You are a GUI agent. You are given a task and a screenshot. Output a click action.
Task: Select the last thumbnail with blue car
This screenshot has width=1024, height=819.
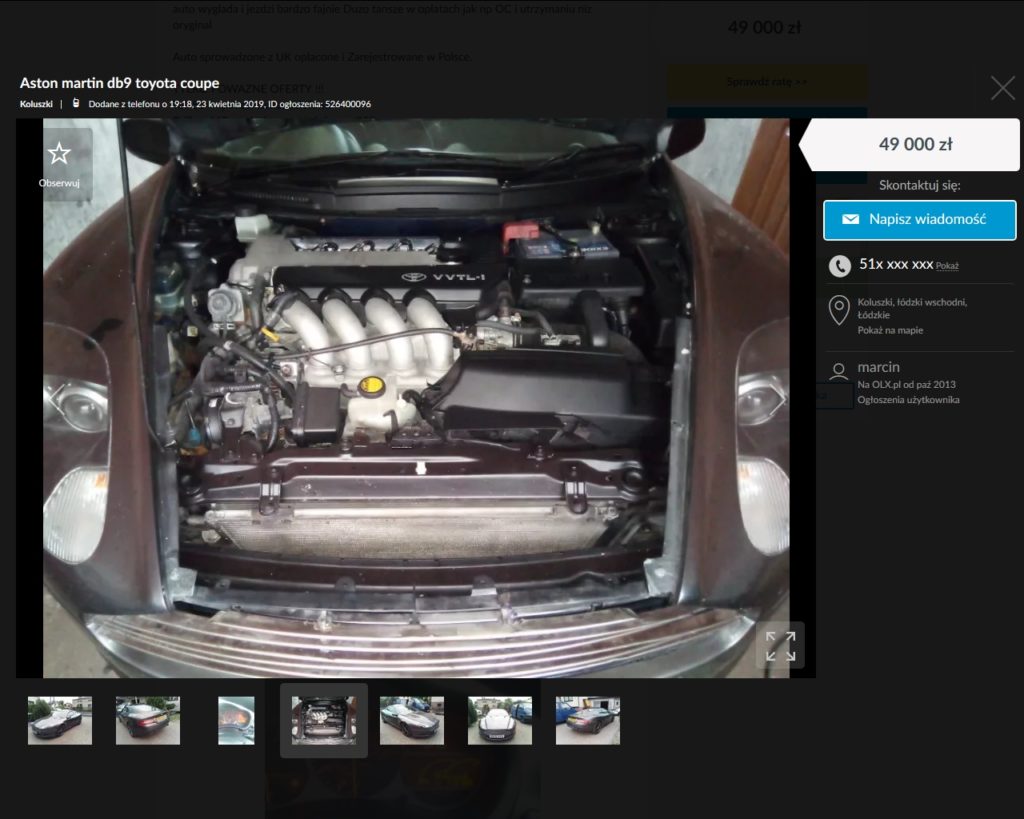[588, 720]
